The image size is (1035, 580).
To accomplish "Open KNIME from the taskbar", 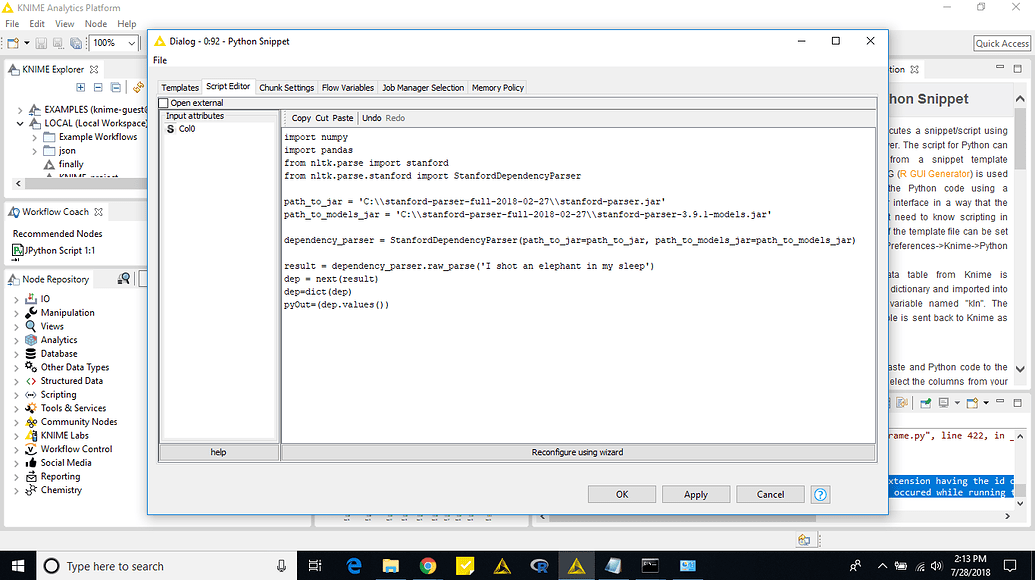I will coord(575,565).
